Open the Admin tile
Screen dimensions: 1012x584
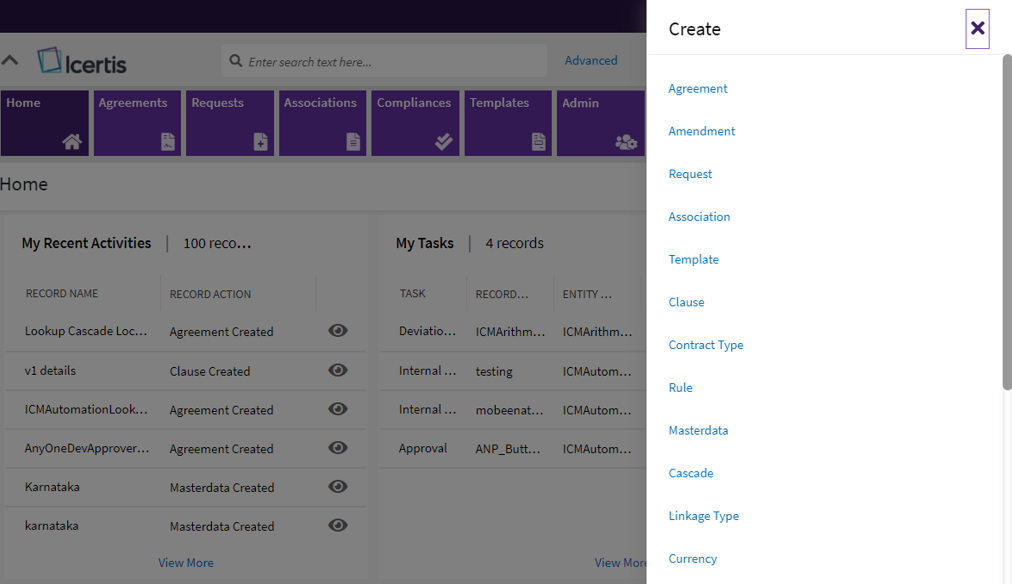(x=600, y=123)
